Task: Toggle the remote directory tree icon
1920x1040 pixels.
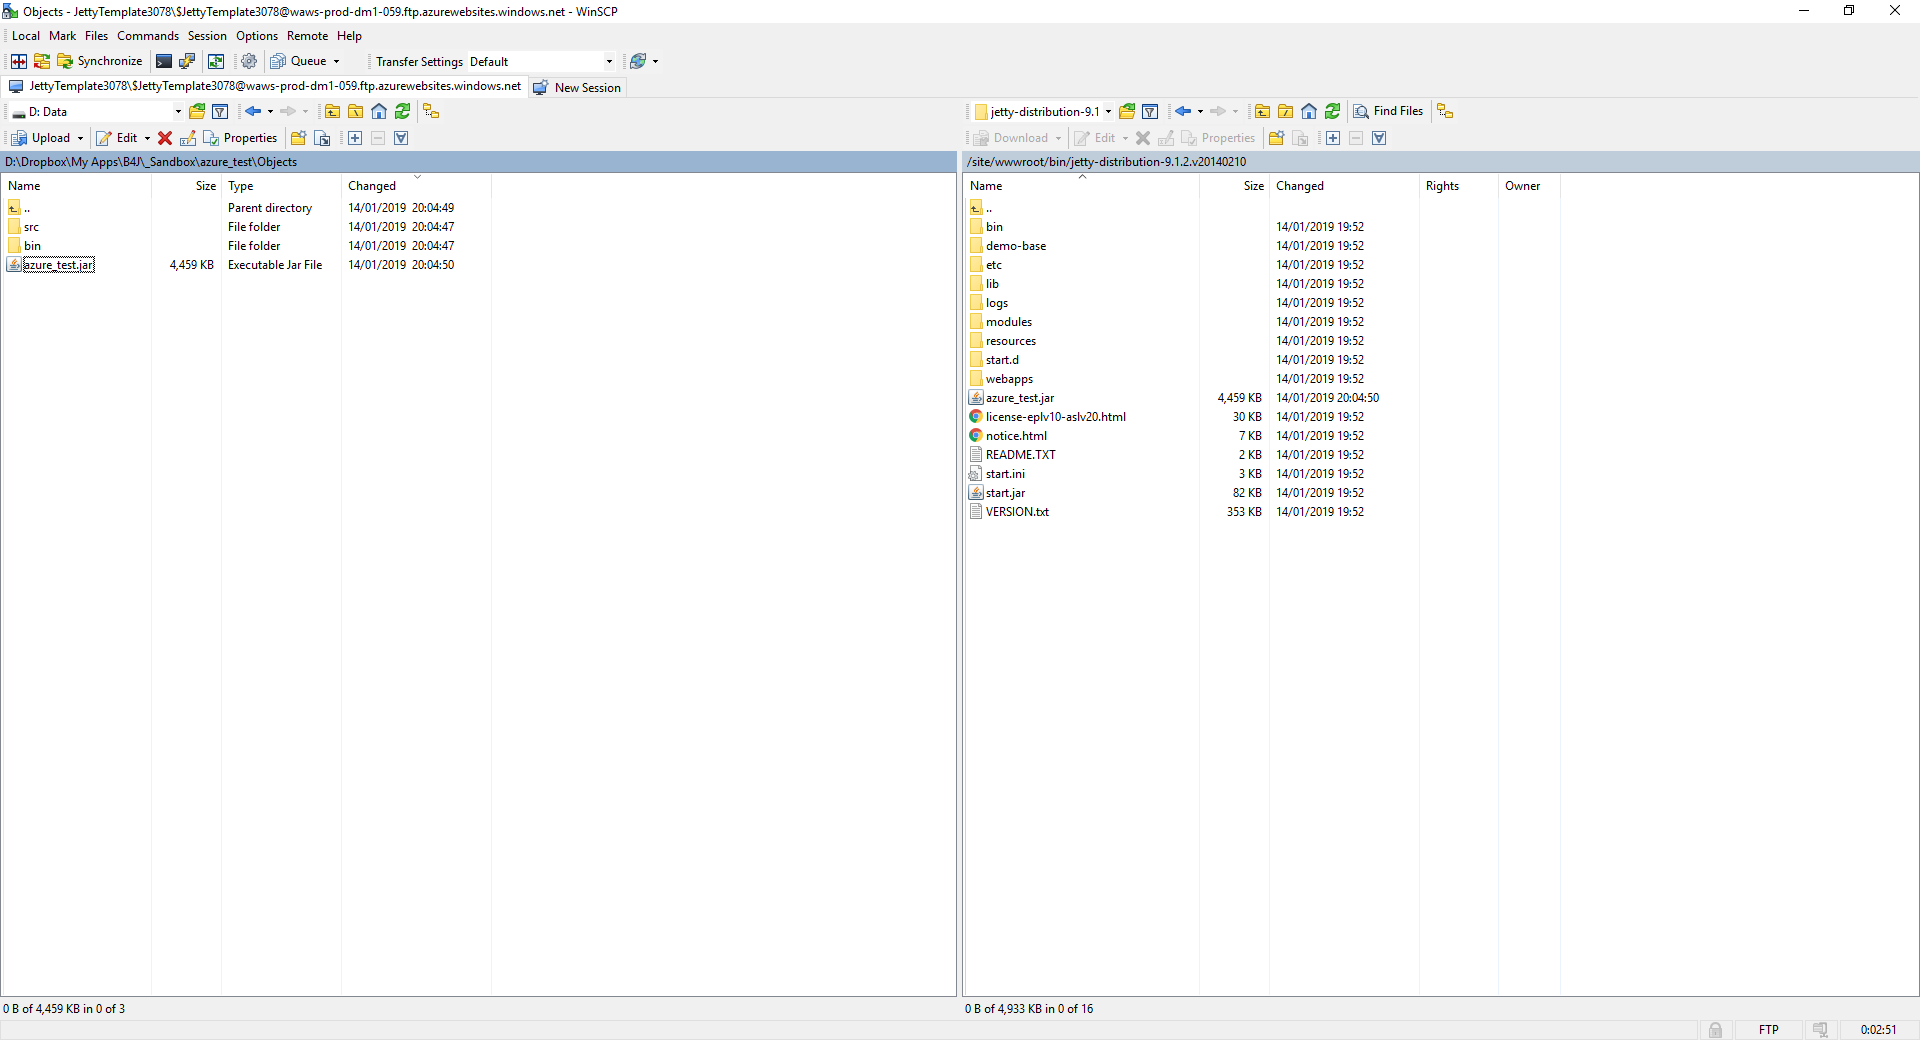Action: 1445,111
